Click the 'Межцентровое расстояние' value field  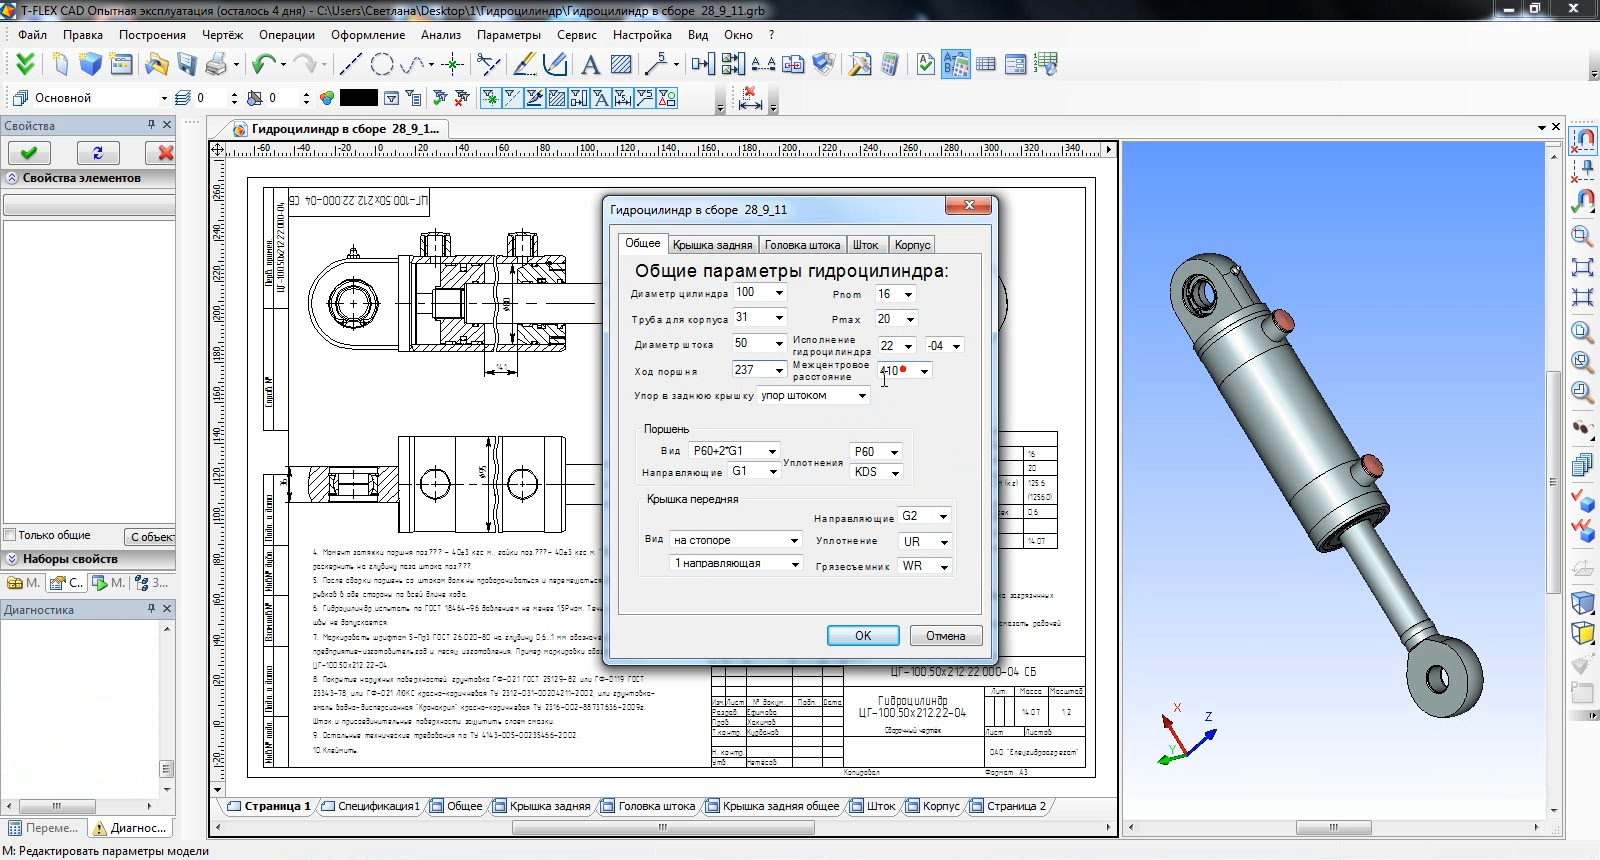coord(897,371)
